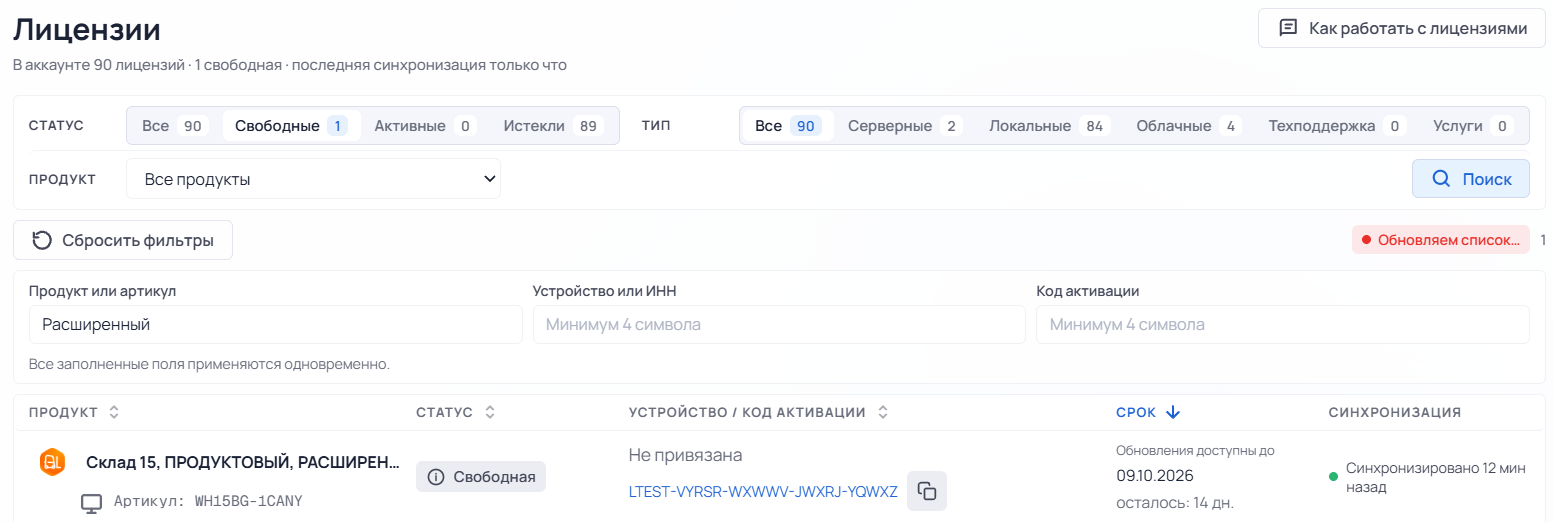Filter by Серверные license type
This screenshot has height=522, width=1553.
tap(905, 126)
